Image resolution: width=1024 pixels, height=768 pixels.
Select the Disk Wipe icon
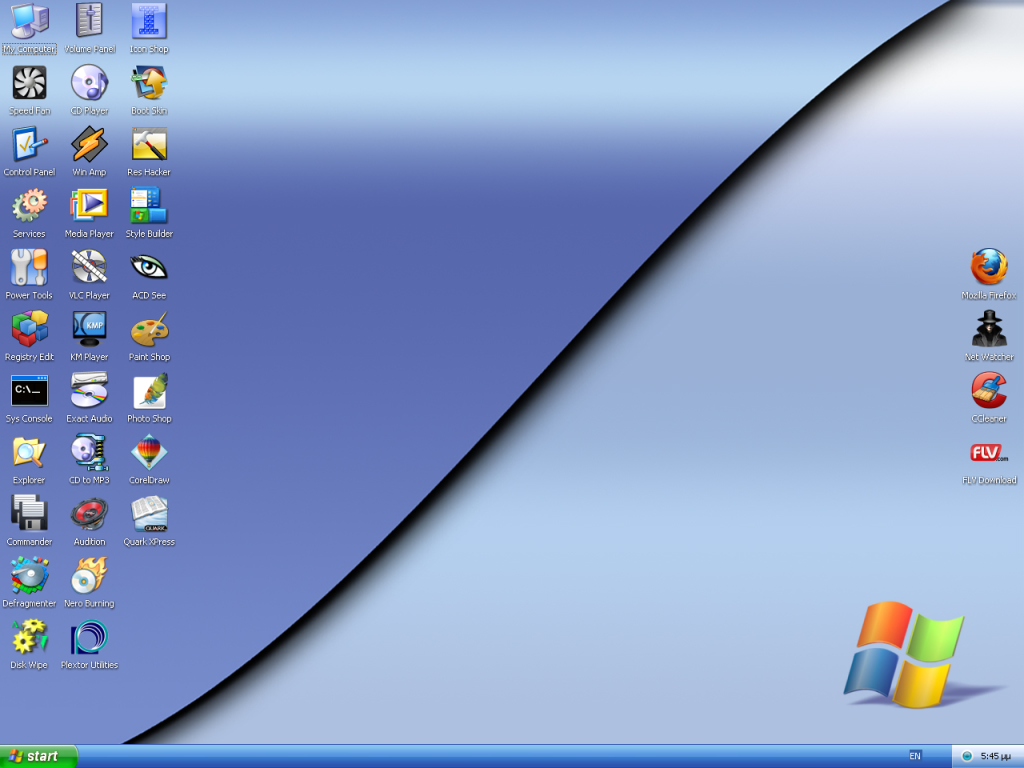point(29,637)
